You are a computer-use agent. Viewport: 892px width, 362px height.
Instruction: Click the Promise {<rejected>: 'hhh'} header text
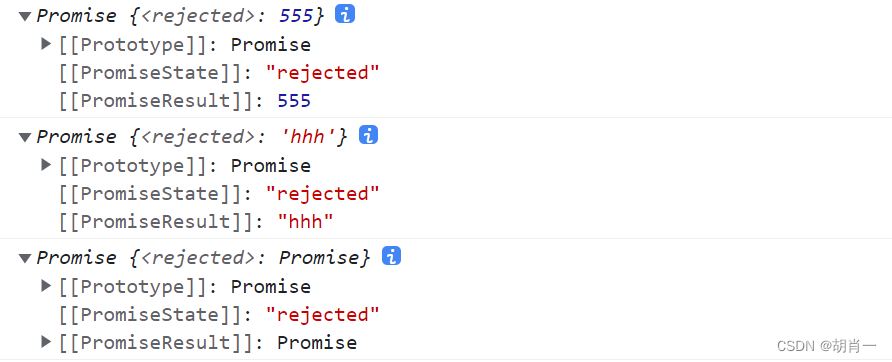192,137
